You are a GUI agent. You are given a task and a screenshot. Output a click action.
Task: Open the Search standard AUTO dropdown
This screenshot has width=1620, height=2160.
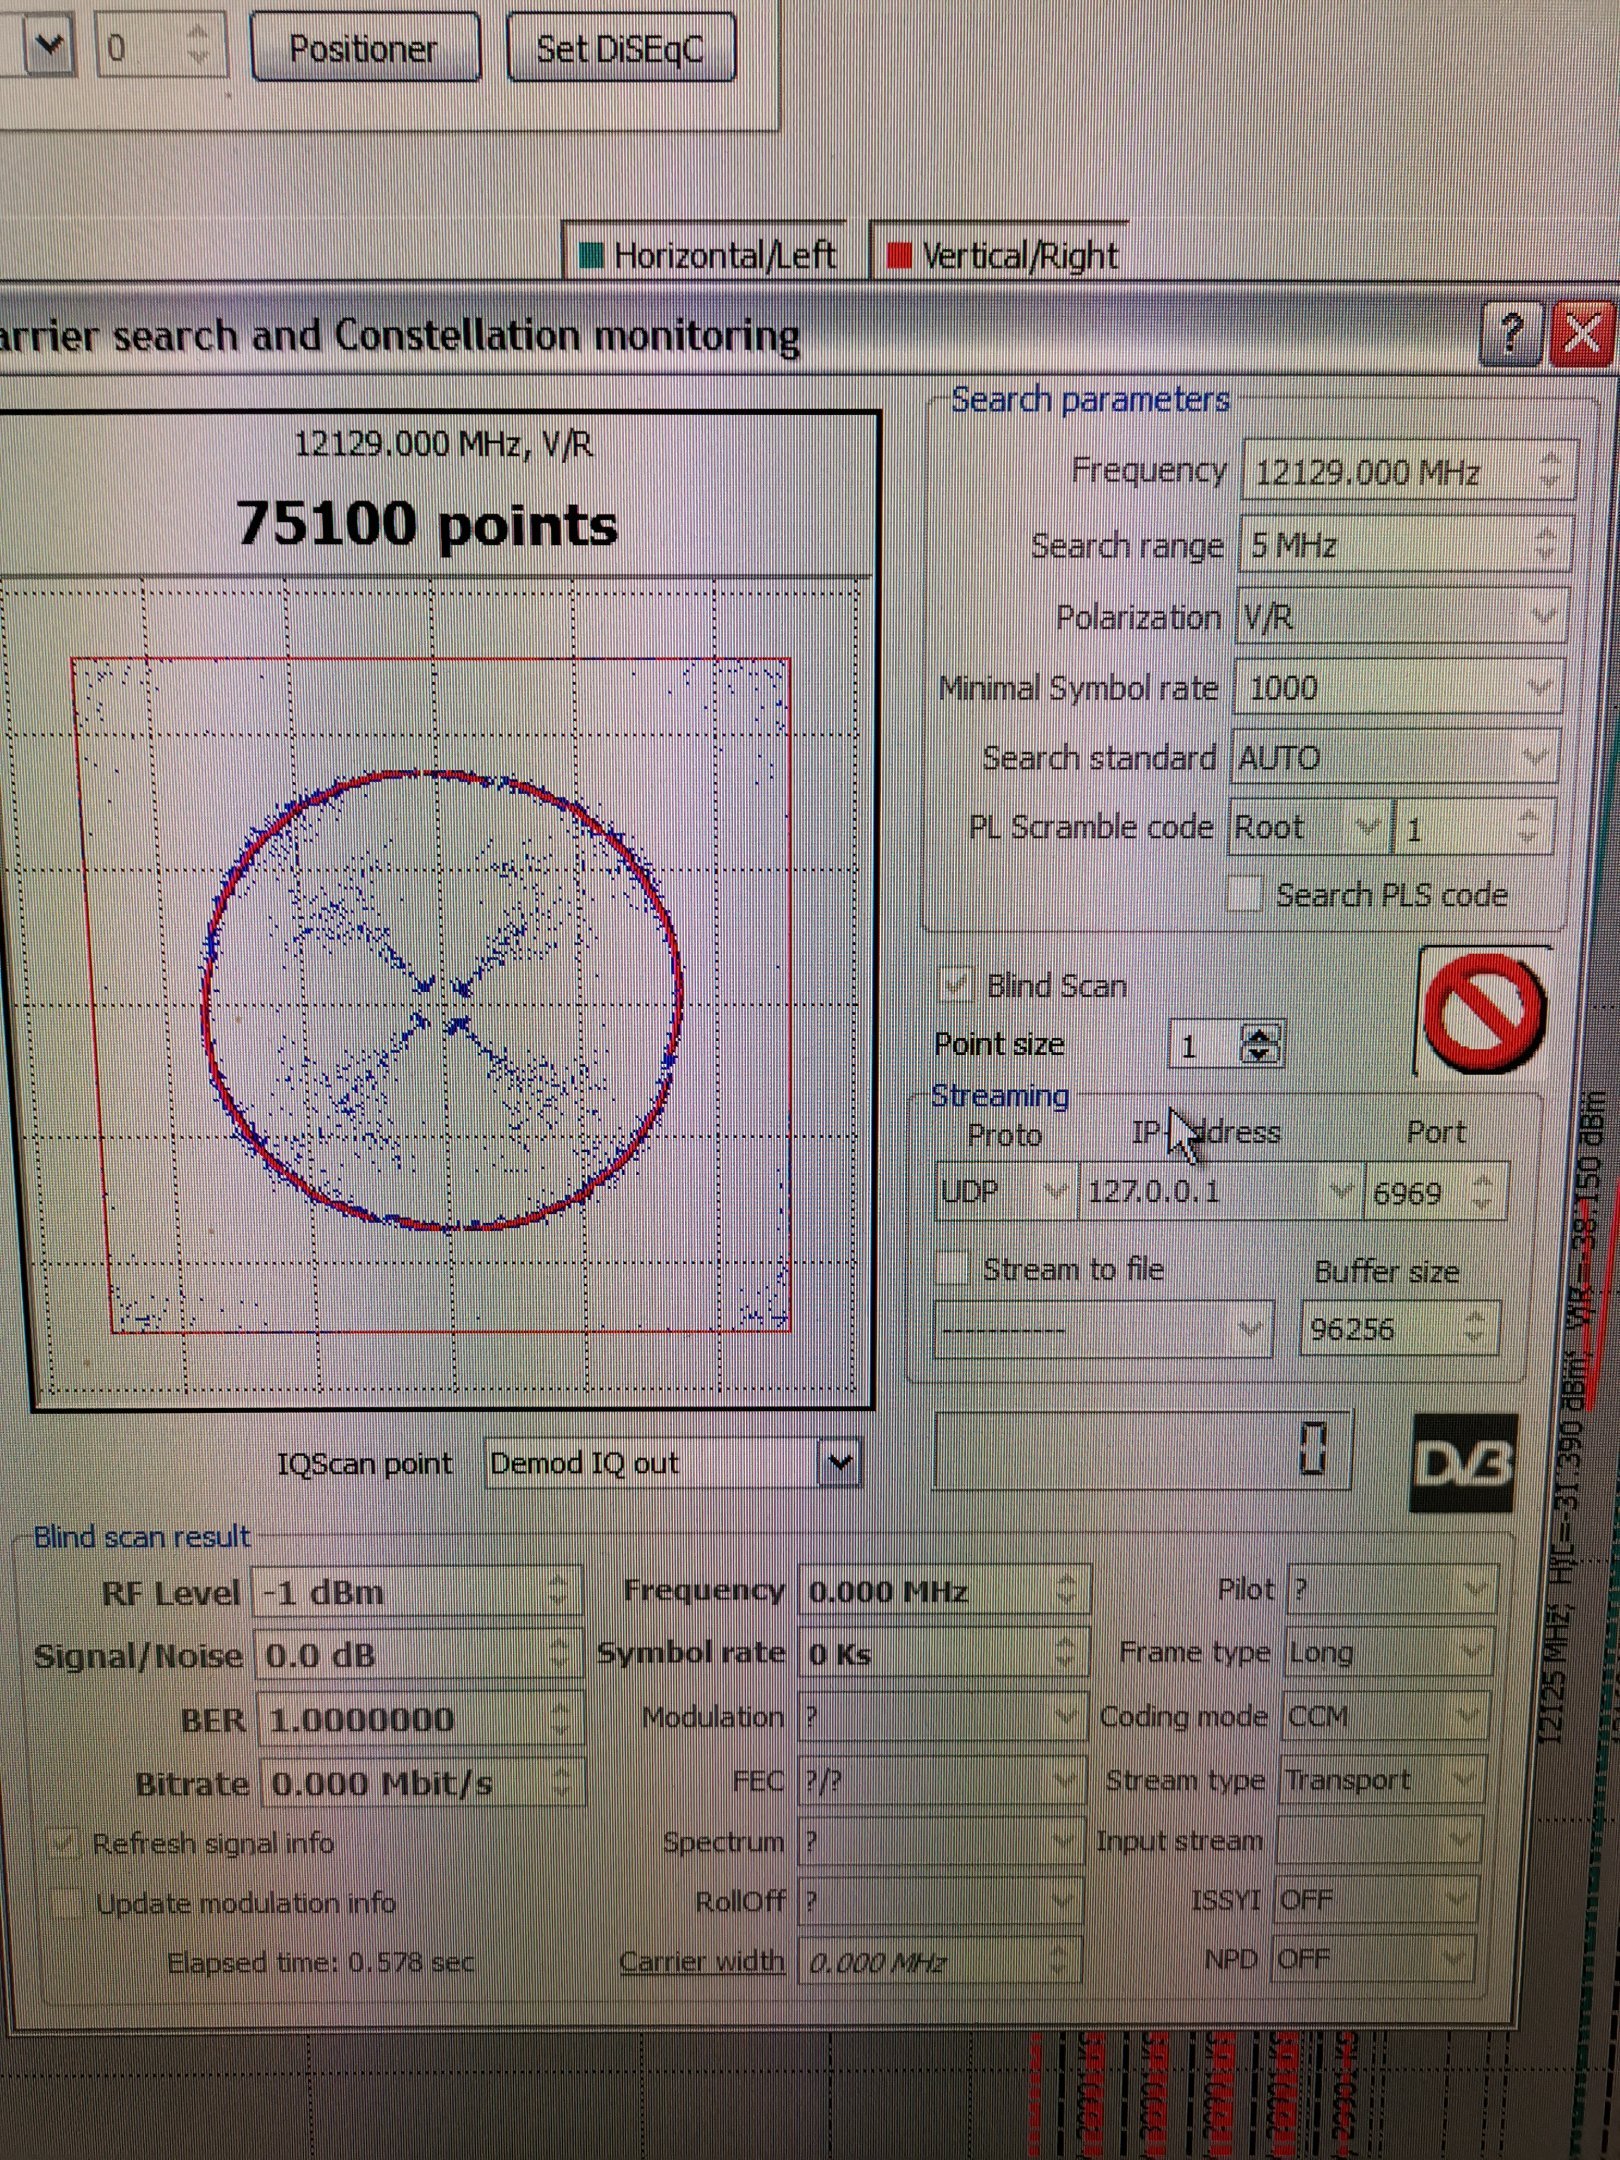1394,757
